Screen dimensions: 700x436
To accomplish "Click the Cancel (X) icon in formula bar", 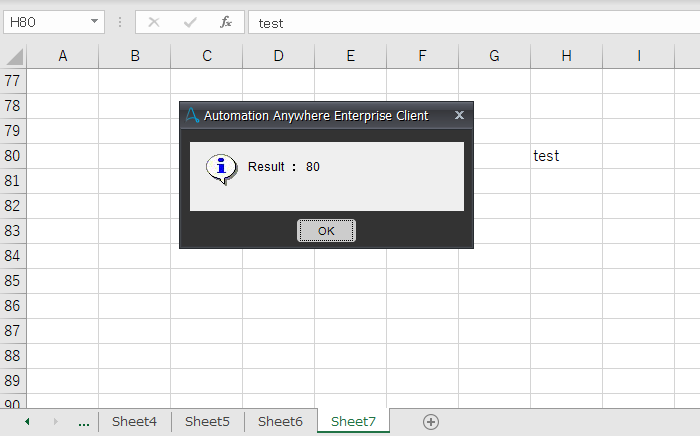I will point(154,22).
